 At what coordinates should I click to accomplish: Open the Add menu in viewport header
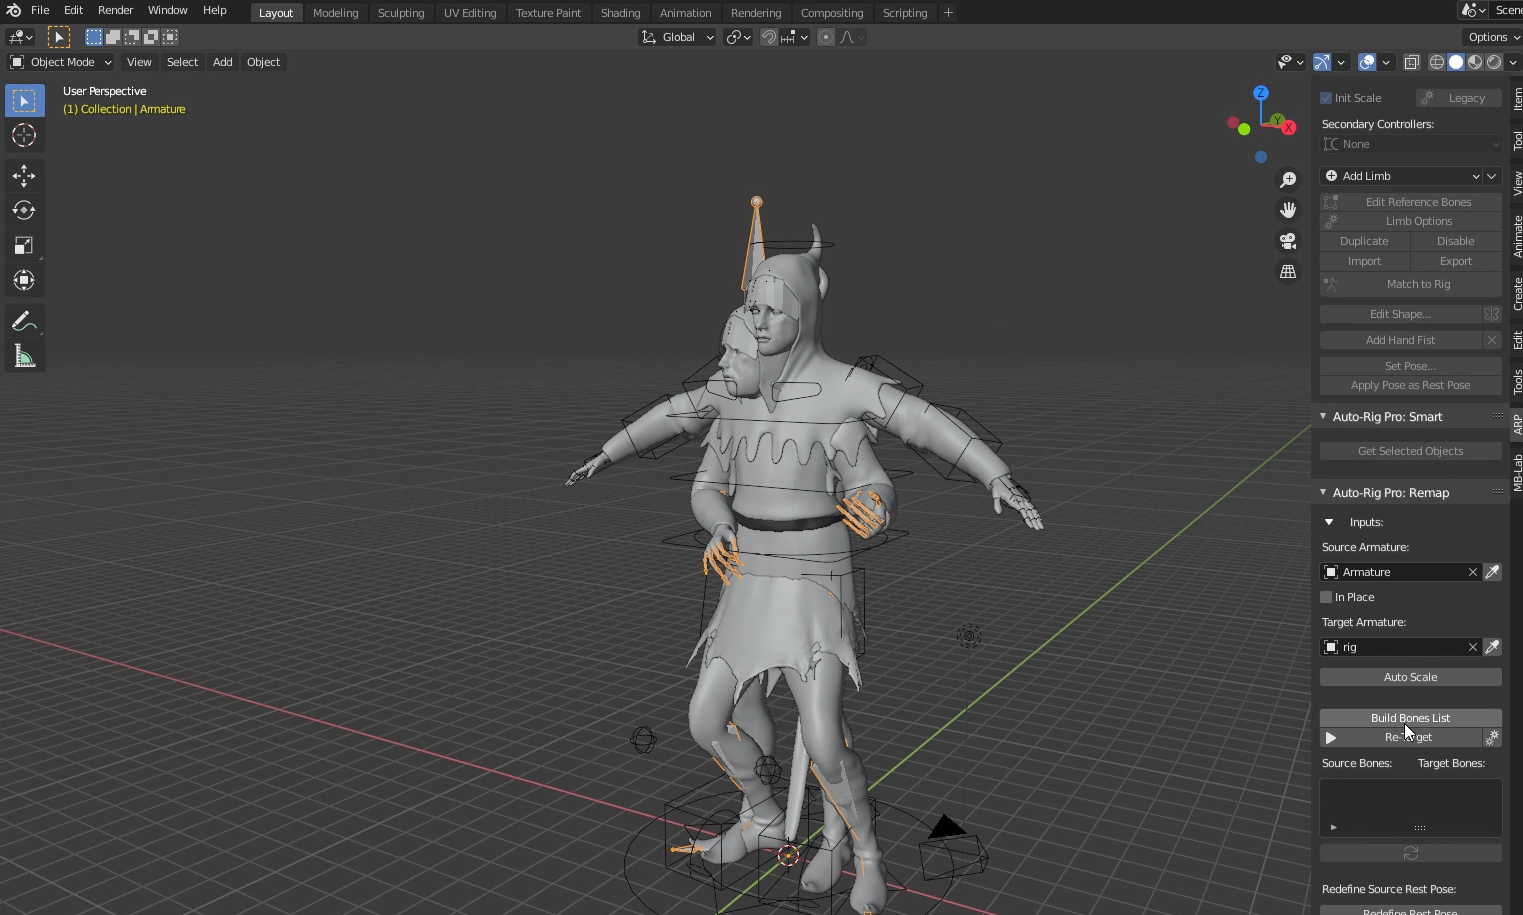223,62
